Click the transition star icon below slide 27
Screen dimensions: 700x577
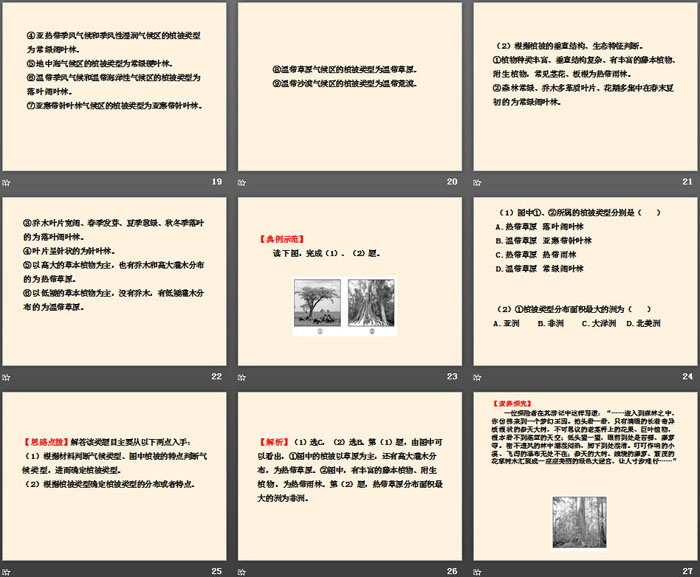(480, 571)
